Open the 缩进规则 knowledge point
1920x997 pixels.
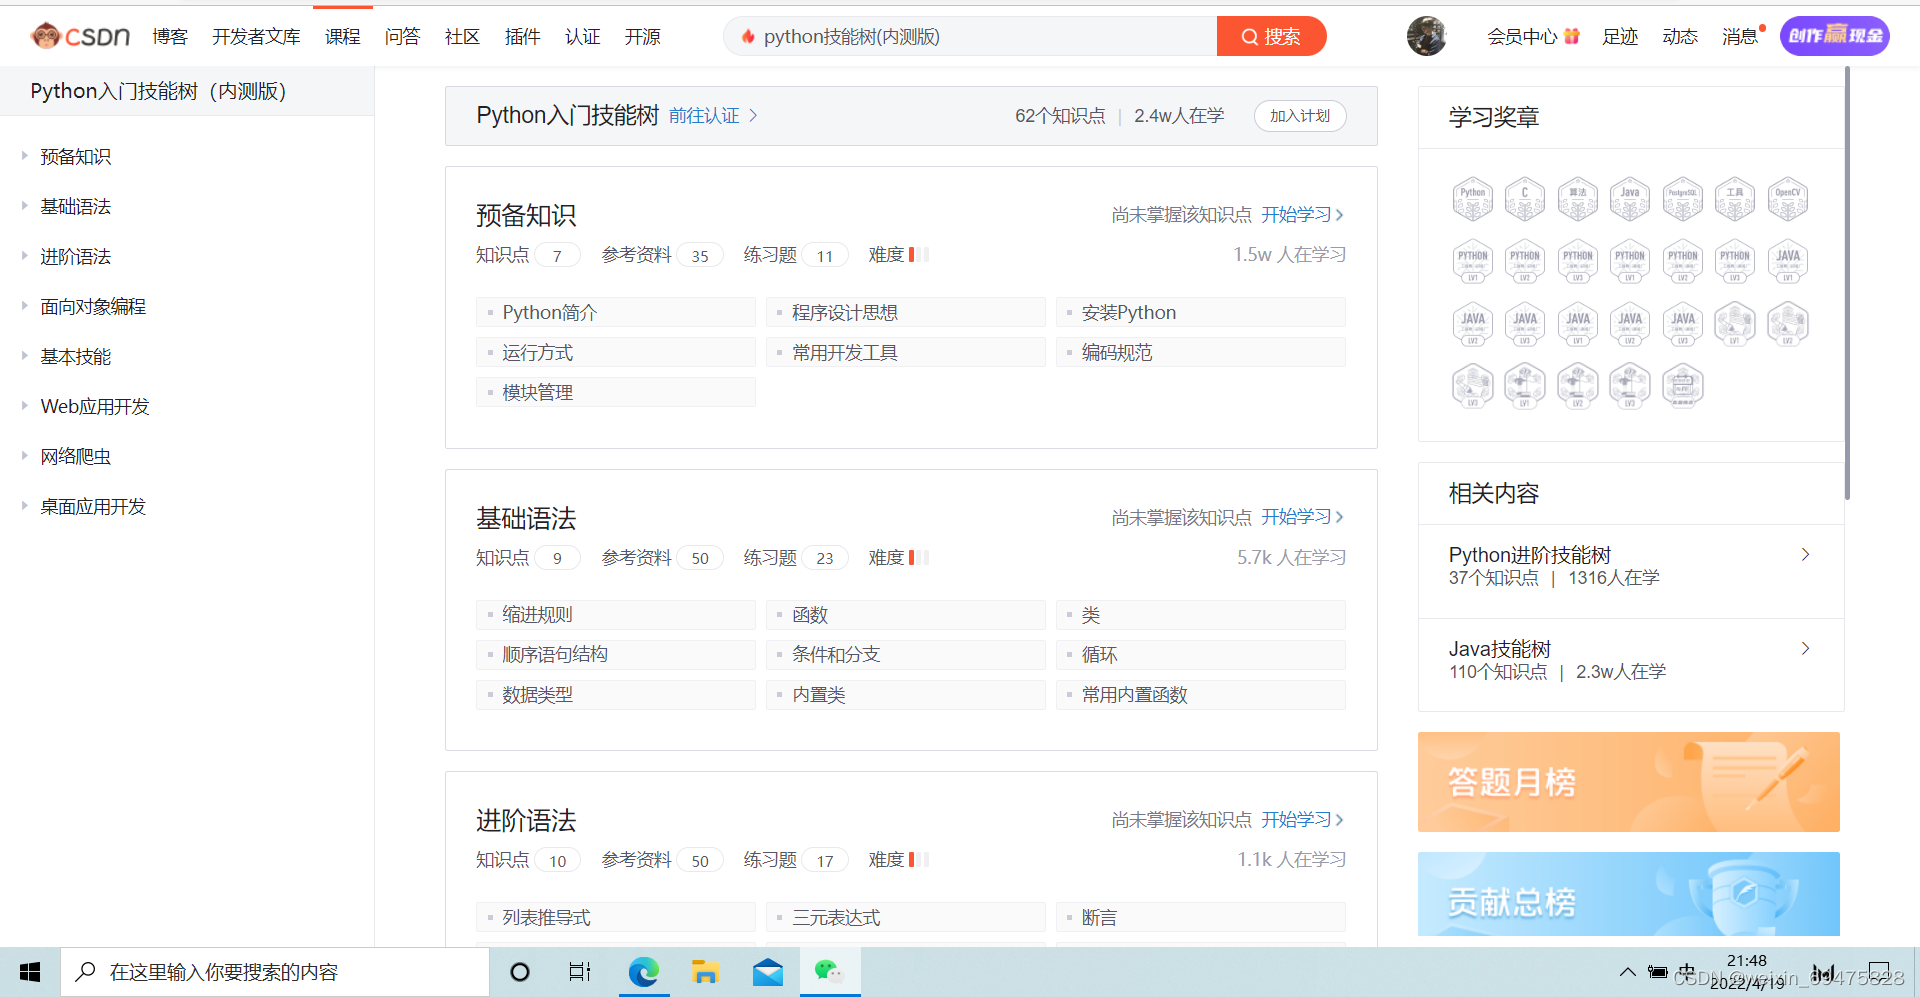click(616, 615)
